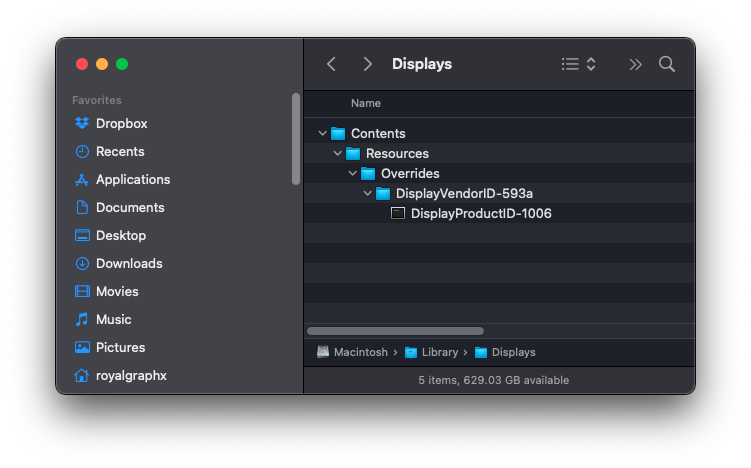Open the Music sidebar folder
Screen dimensions: 751x468
pos(113,320)
